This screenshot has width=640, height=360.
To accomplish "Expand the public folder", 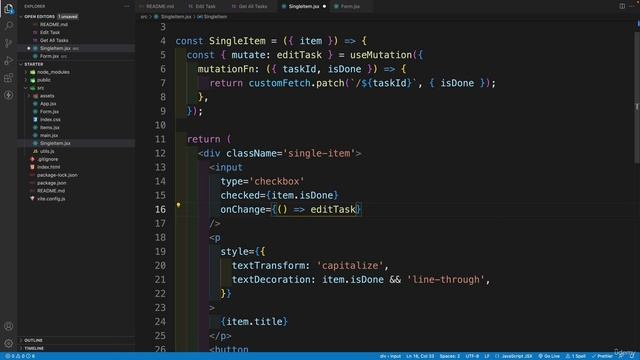I will pyautogui.click(x=44, y=80).
